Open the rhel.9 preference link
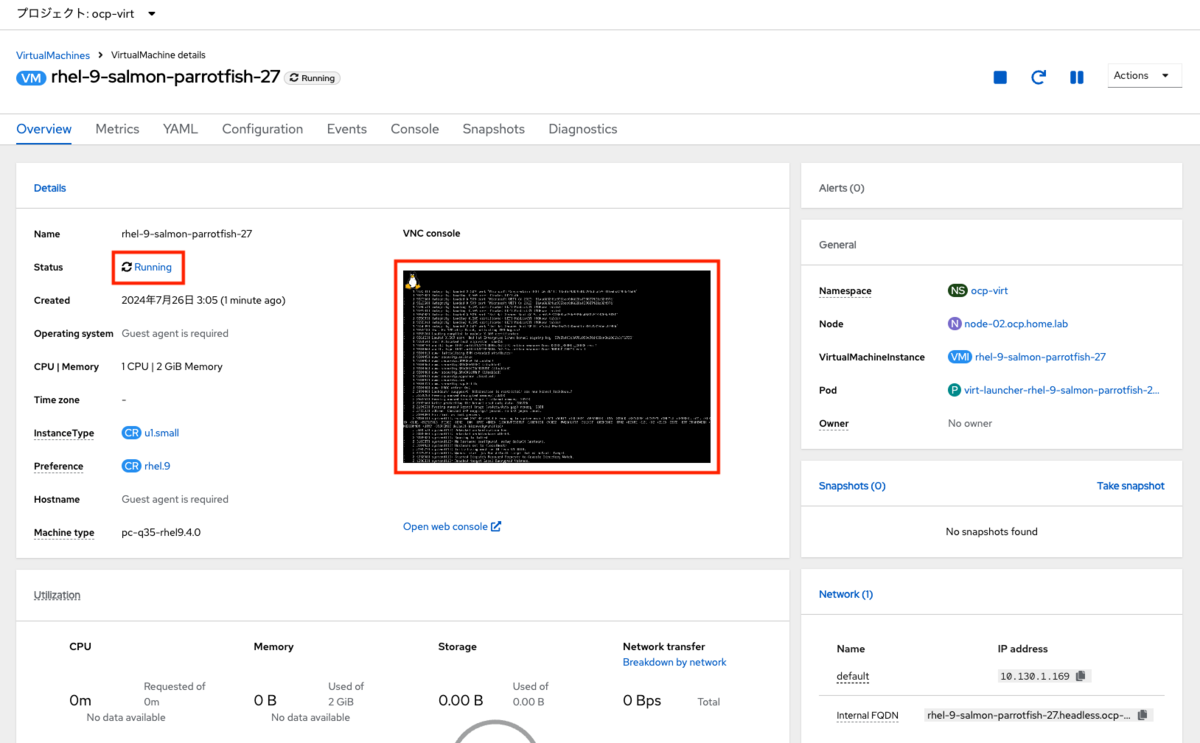Image resolution: width=1200 pixels, height=743 pixels. [x=157, y=466]
